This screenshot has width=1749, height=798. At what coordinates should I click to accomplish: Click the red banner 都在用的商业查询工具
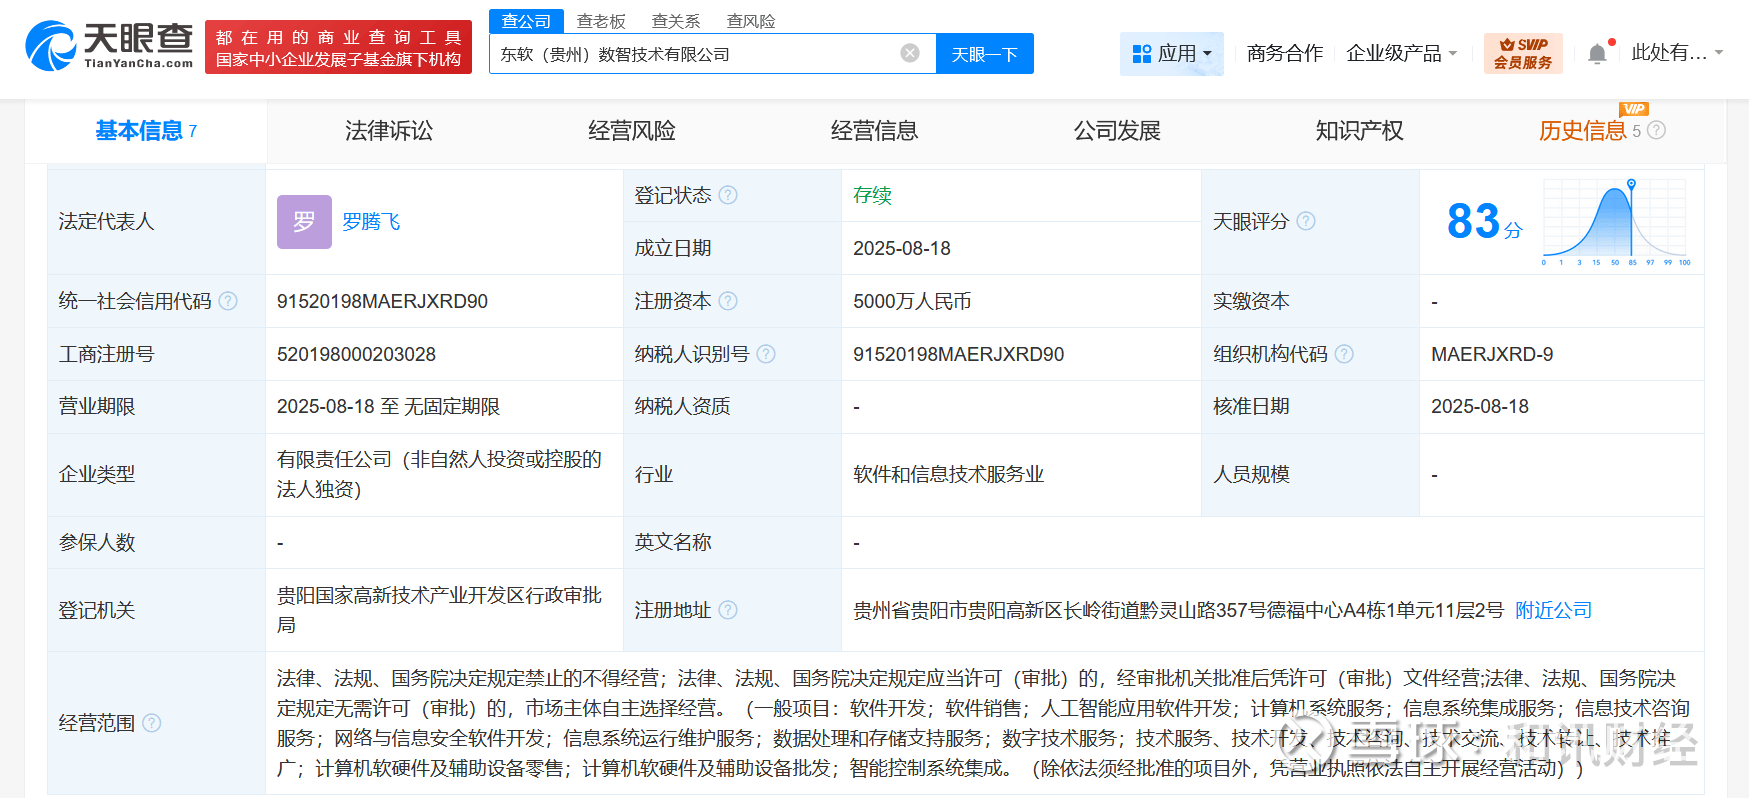pyautogui.click(x=338, y=47)
